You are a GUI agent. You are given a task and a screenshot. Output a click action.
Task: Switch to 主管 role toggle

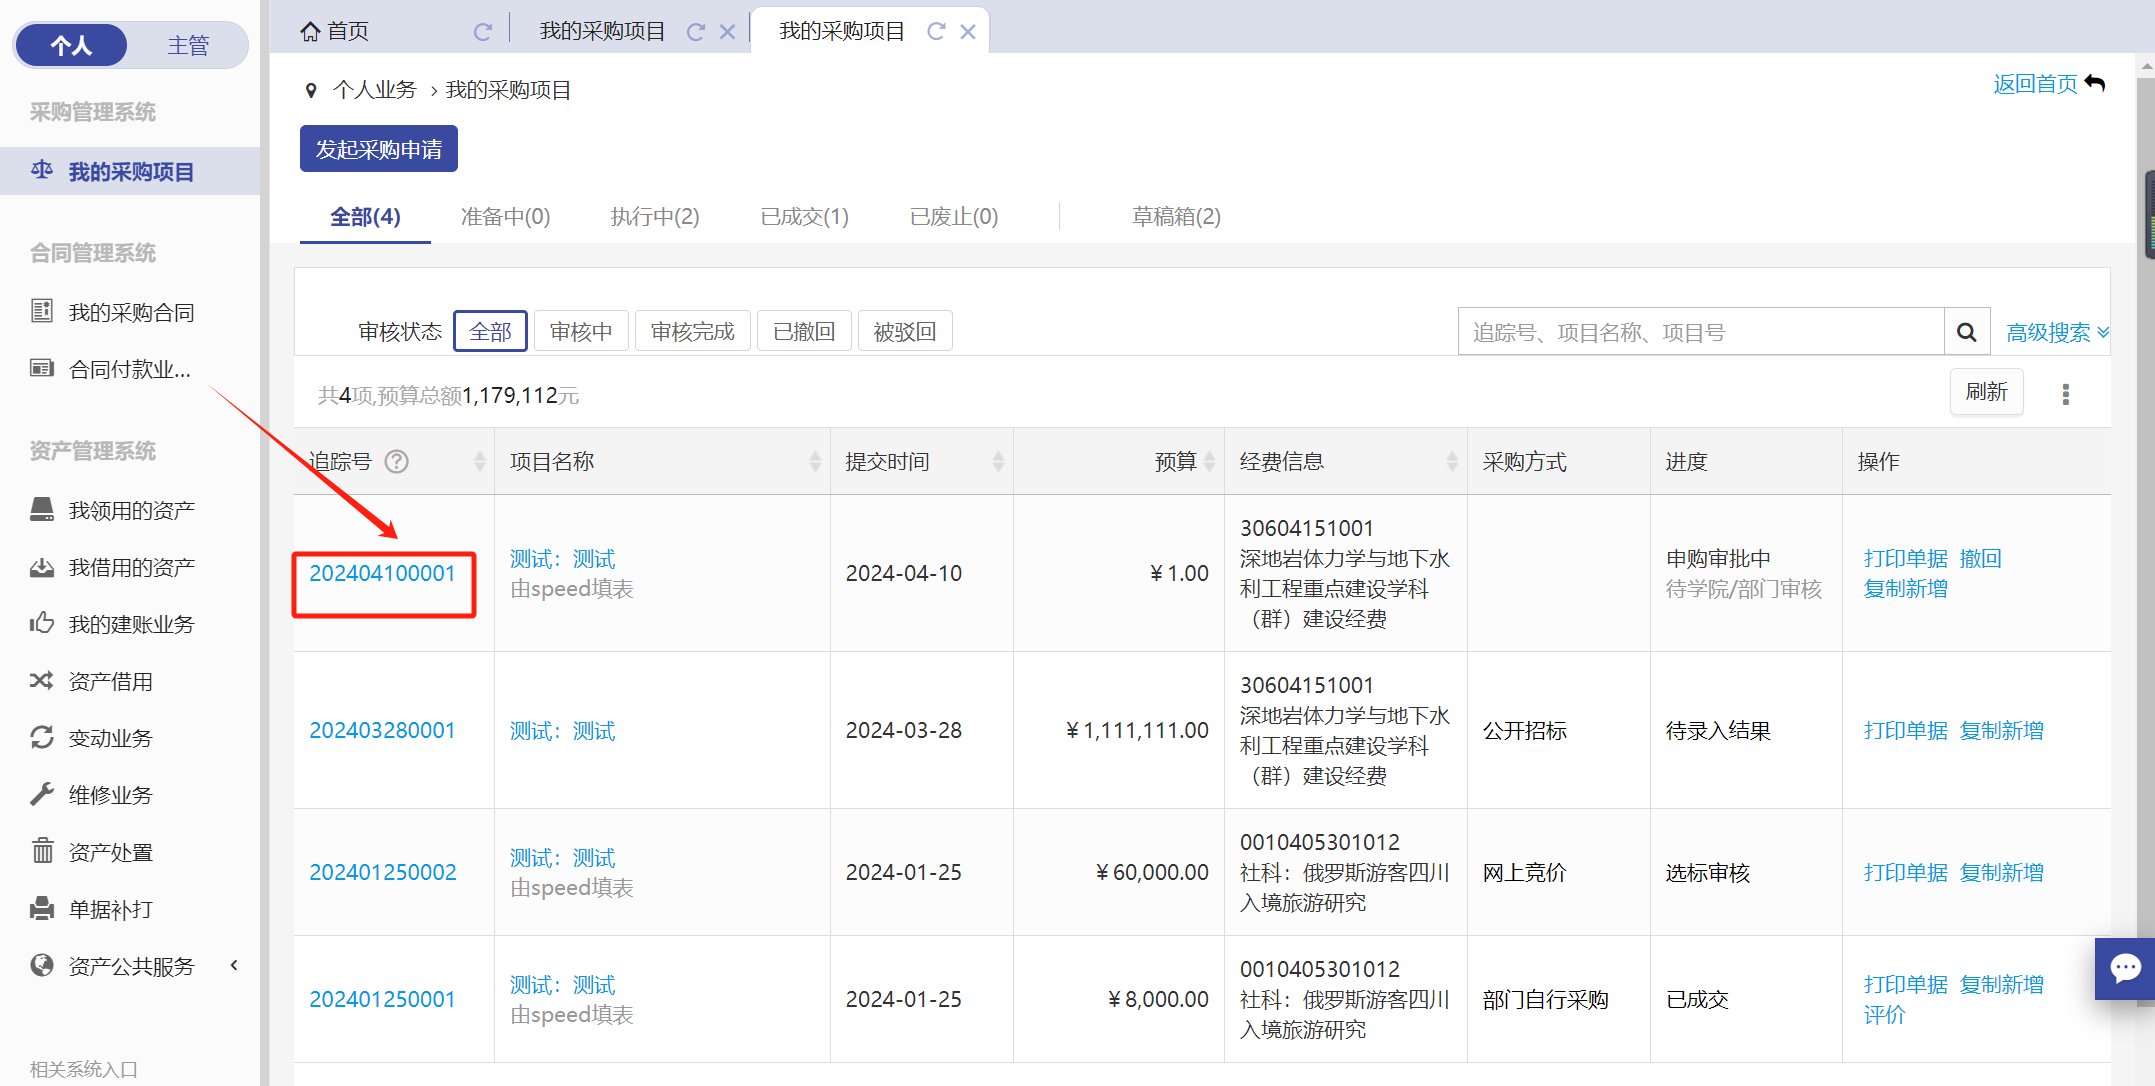(187, 45)
